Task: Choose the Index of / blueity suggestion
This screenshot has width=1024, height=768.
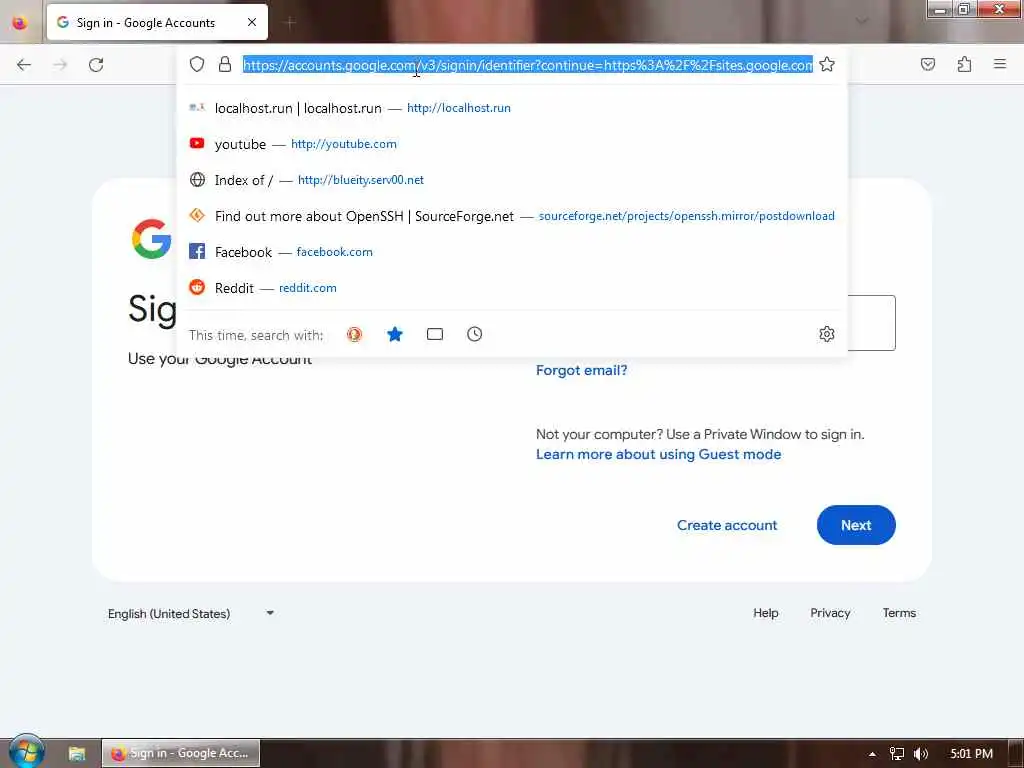Action: coord(512,180)
